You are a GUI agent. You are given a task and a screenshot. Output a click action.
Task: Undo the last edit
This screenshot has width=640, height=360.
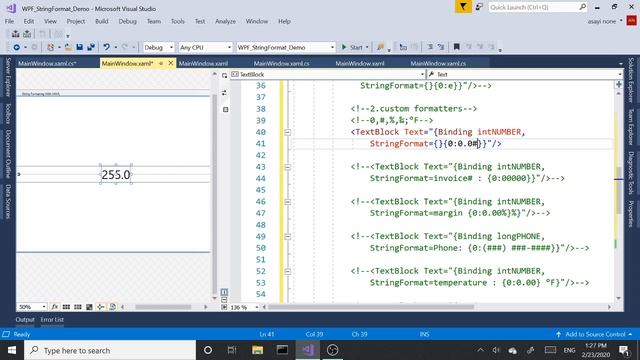(107, 47)
